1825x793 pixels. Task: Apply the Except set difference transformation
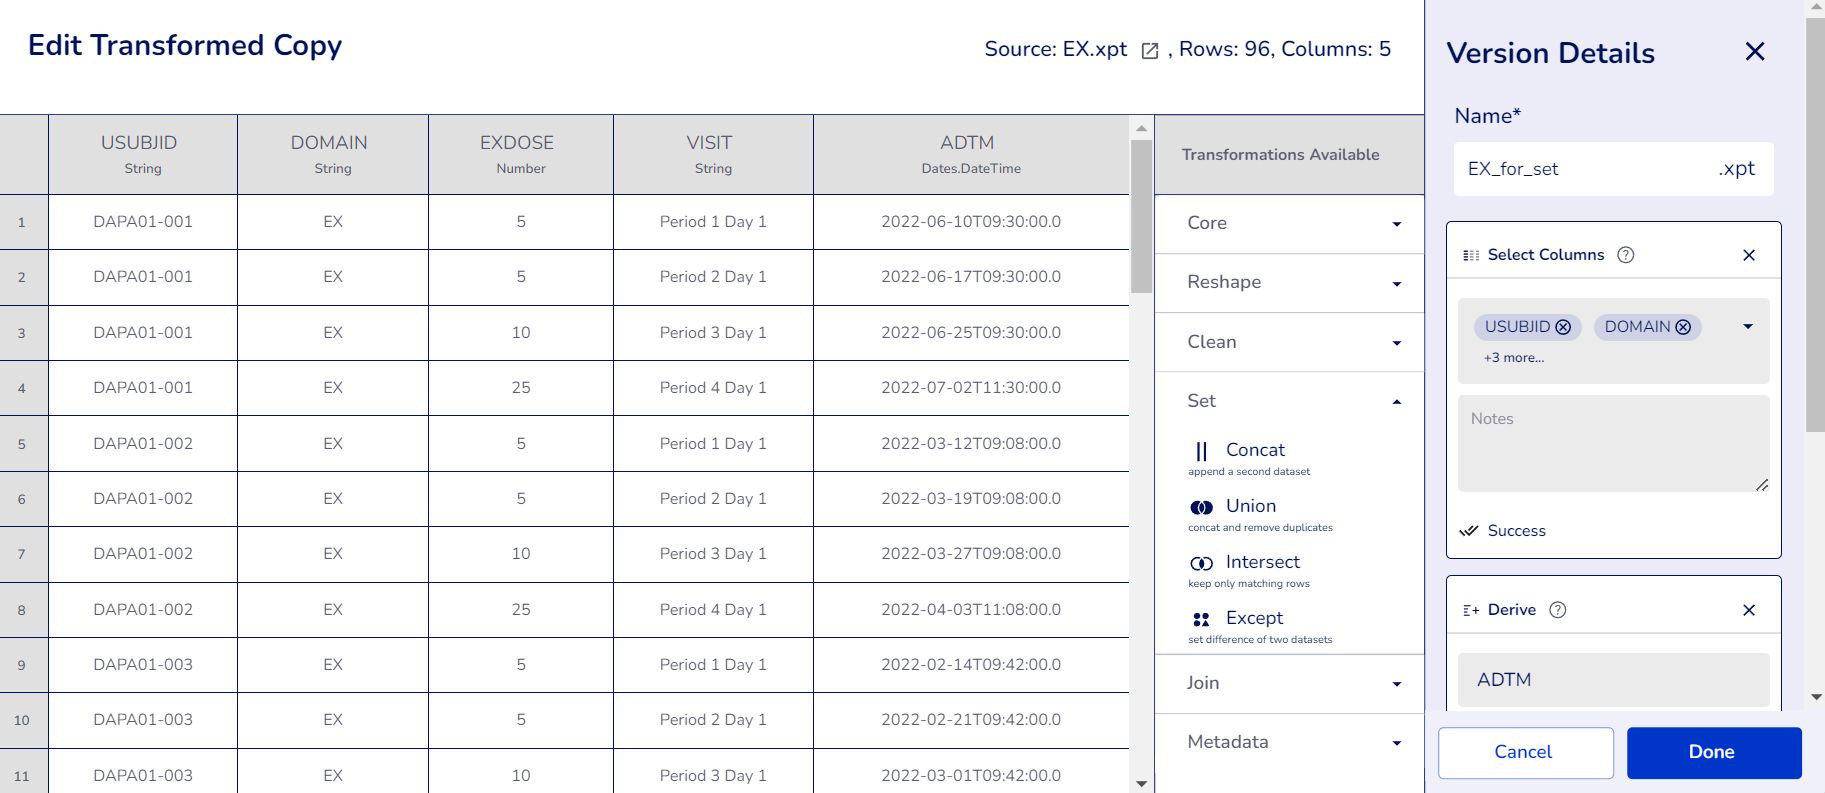[1254, 619]
